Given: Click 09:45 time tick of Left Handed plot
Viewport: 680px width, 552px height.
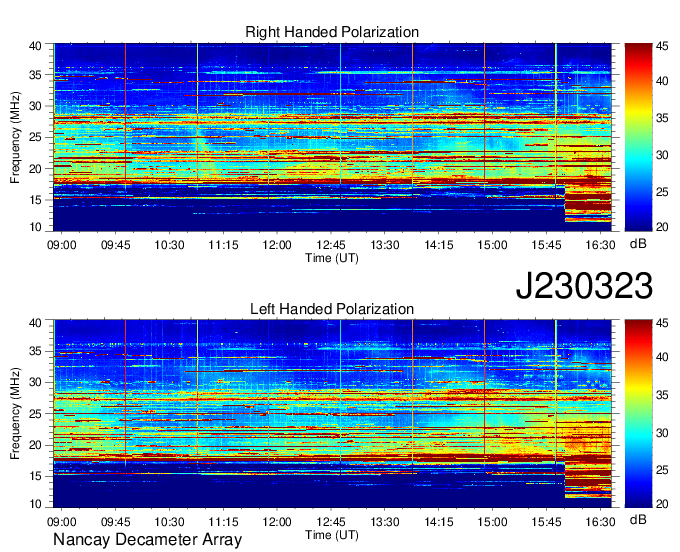Looking at the screenshot, I should point(115,522).
